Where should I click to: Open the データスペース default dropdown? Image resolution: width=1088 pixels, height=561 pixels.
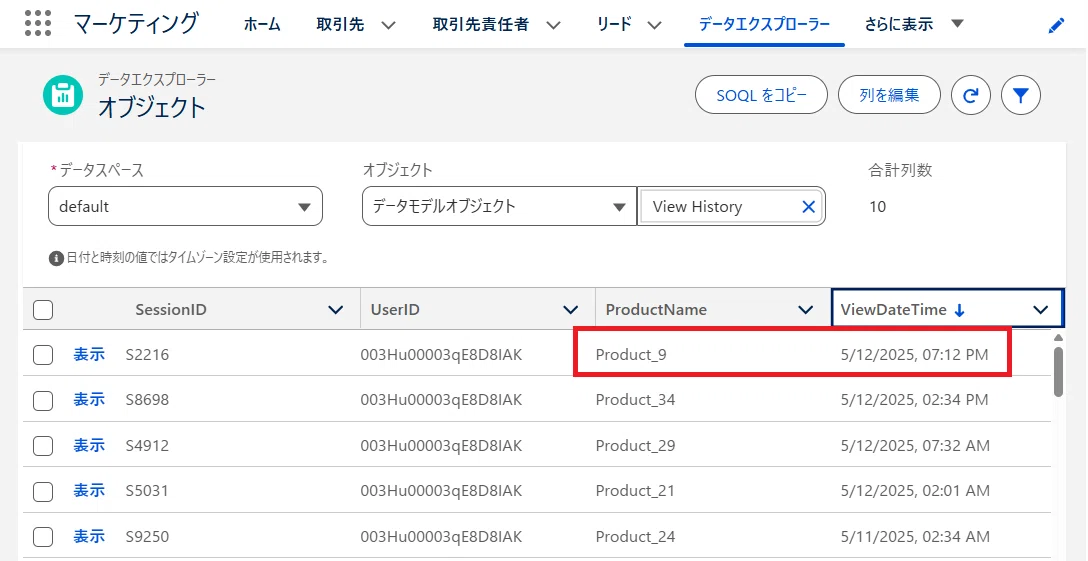click(x=185, y=206)
